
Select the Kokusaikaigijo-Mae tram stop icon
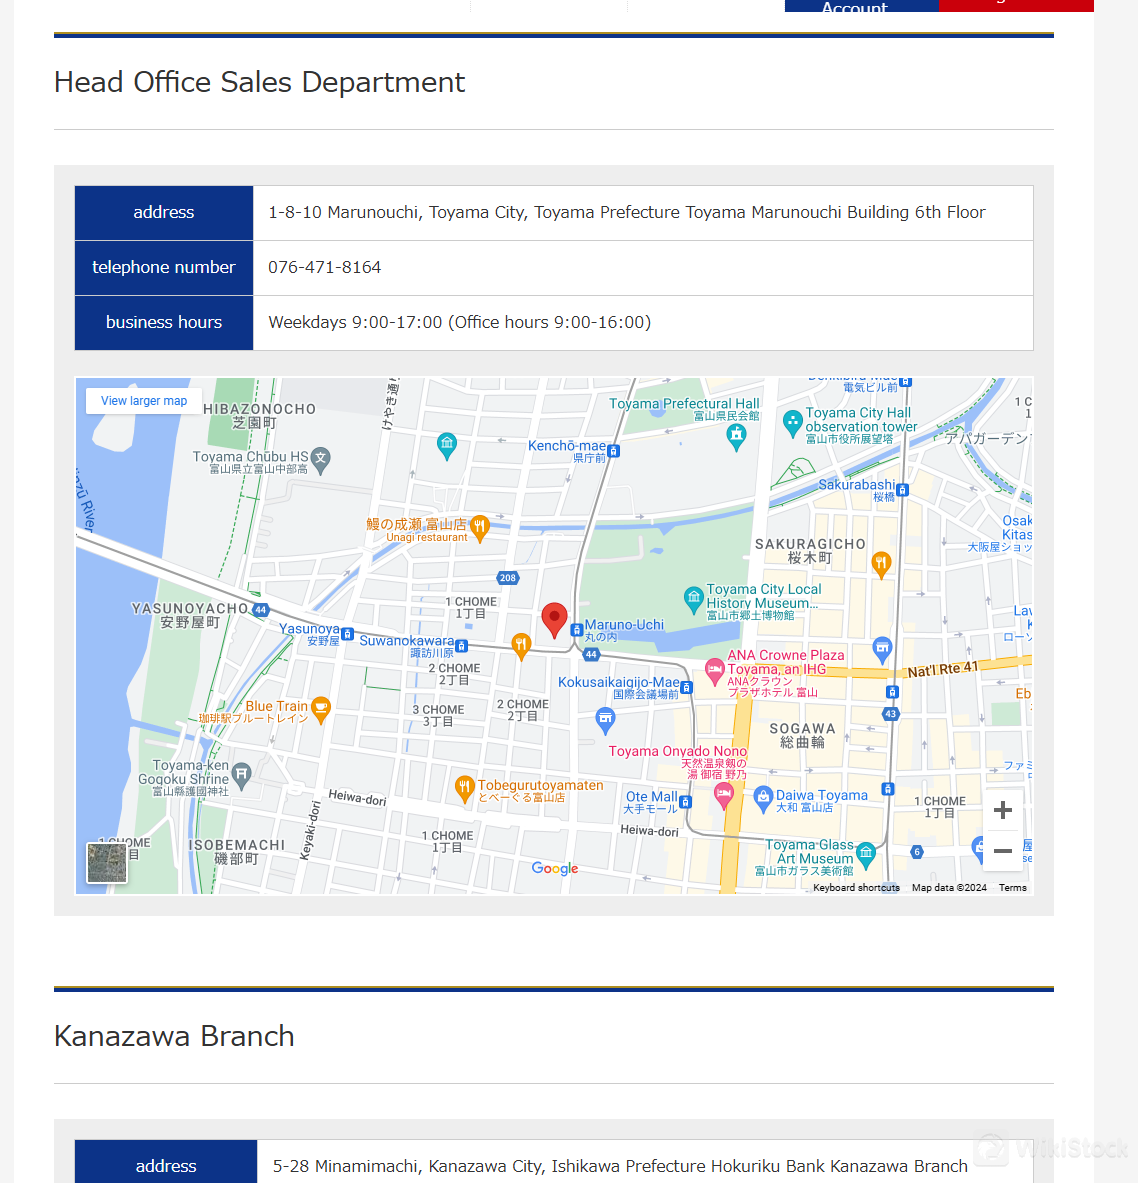point(686,687)
